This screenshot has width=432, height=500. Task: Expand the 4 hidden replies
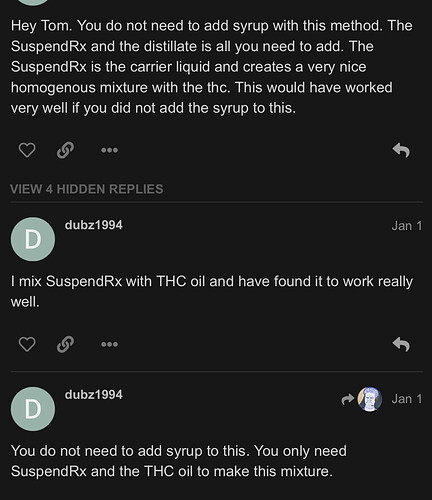[87, 189]
